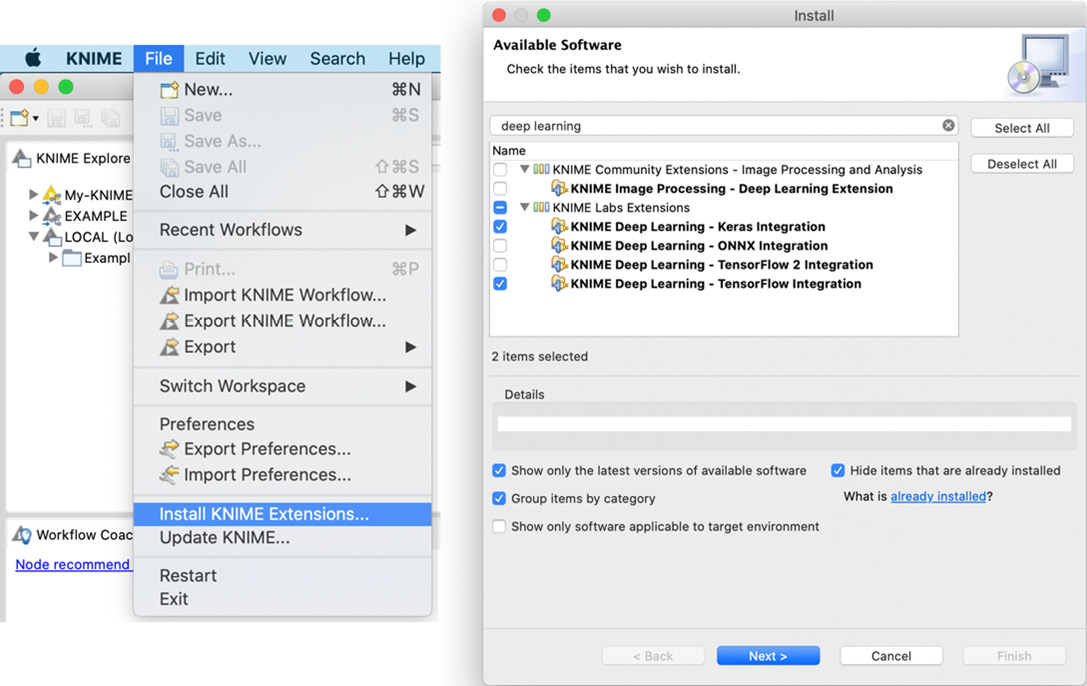
Task: Choose Update KNIME... from File menu
Action: coord(283,538)
